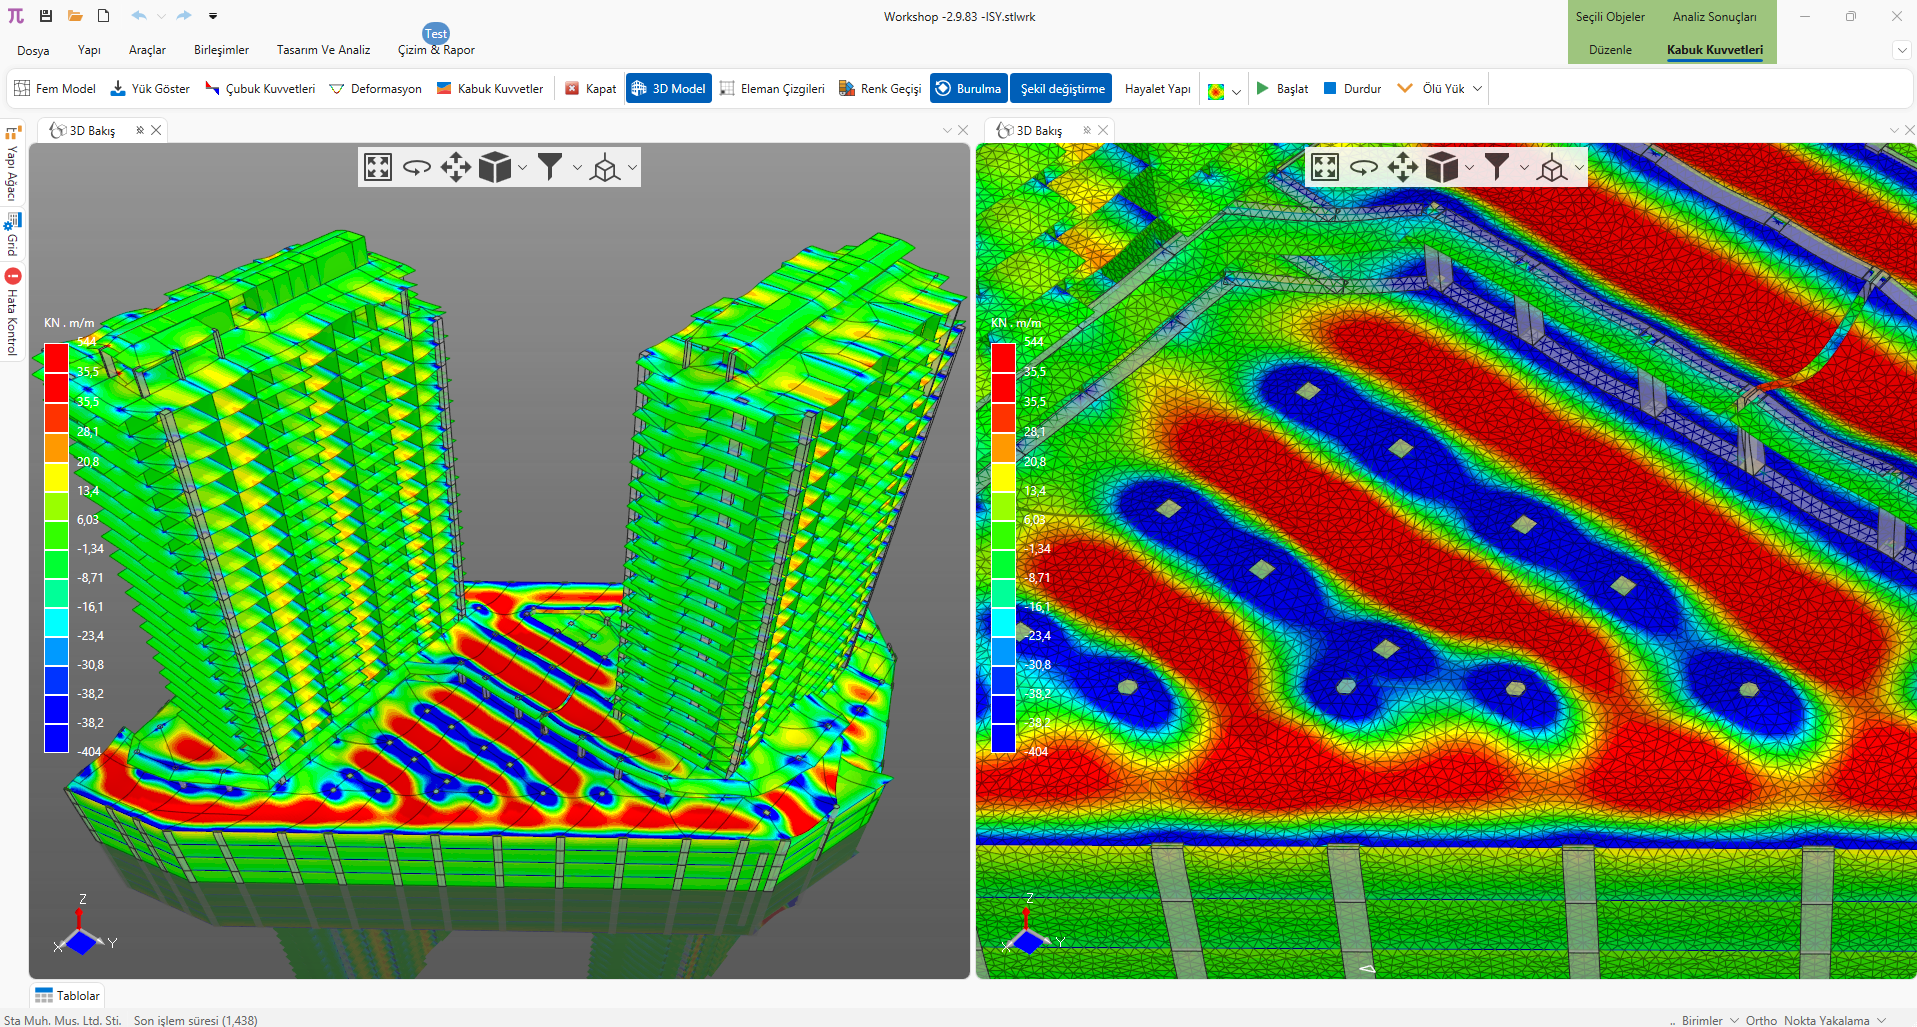Activate the pan tool in right viewport
This screenshot has height=1027, width=1917.
point(1402,167)
